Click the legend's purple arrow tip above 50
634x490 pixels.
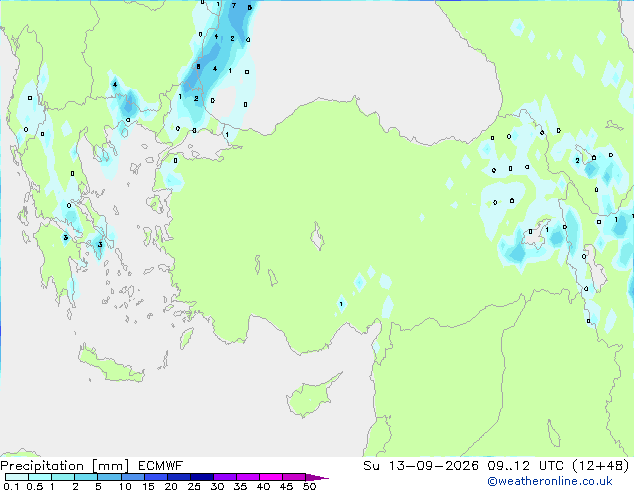pos(317,477)
